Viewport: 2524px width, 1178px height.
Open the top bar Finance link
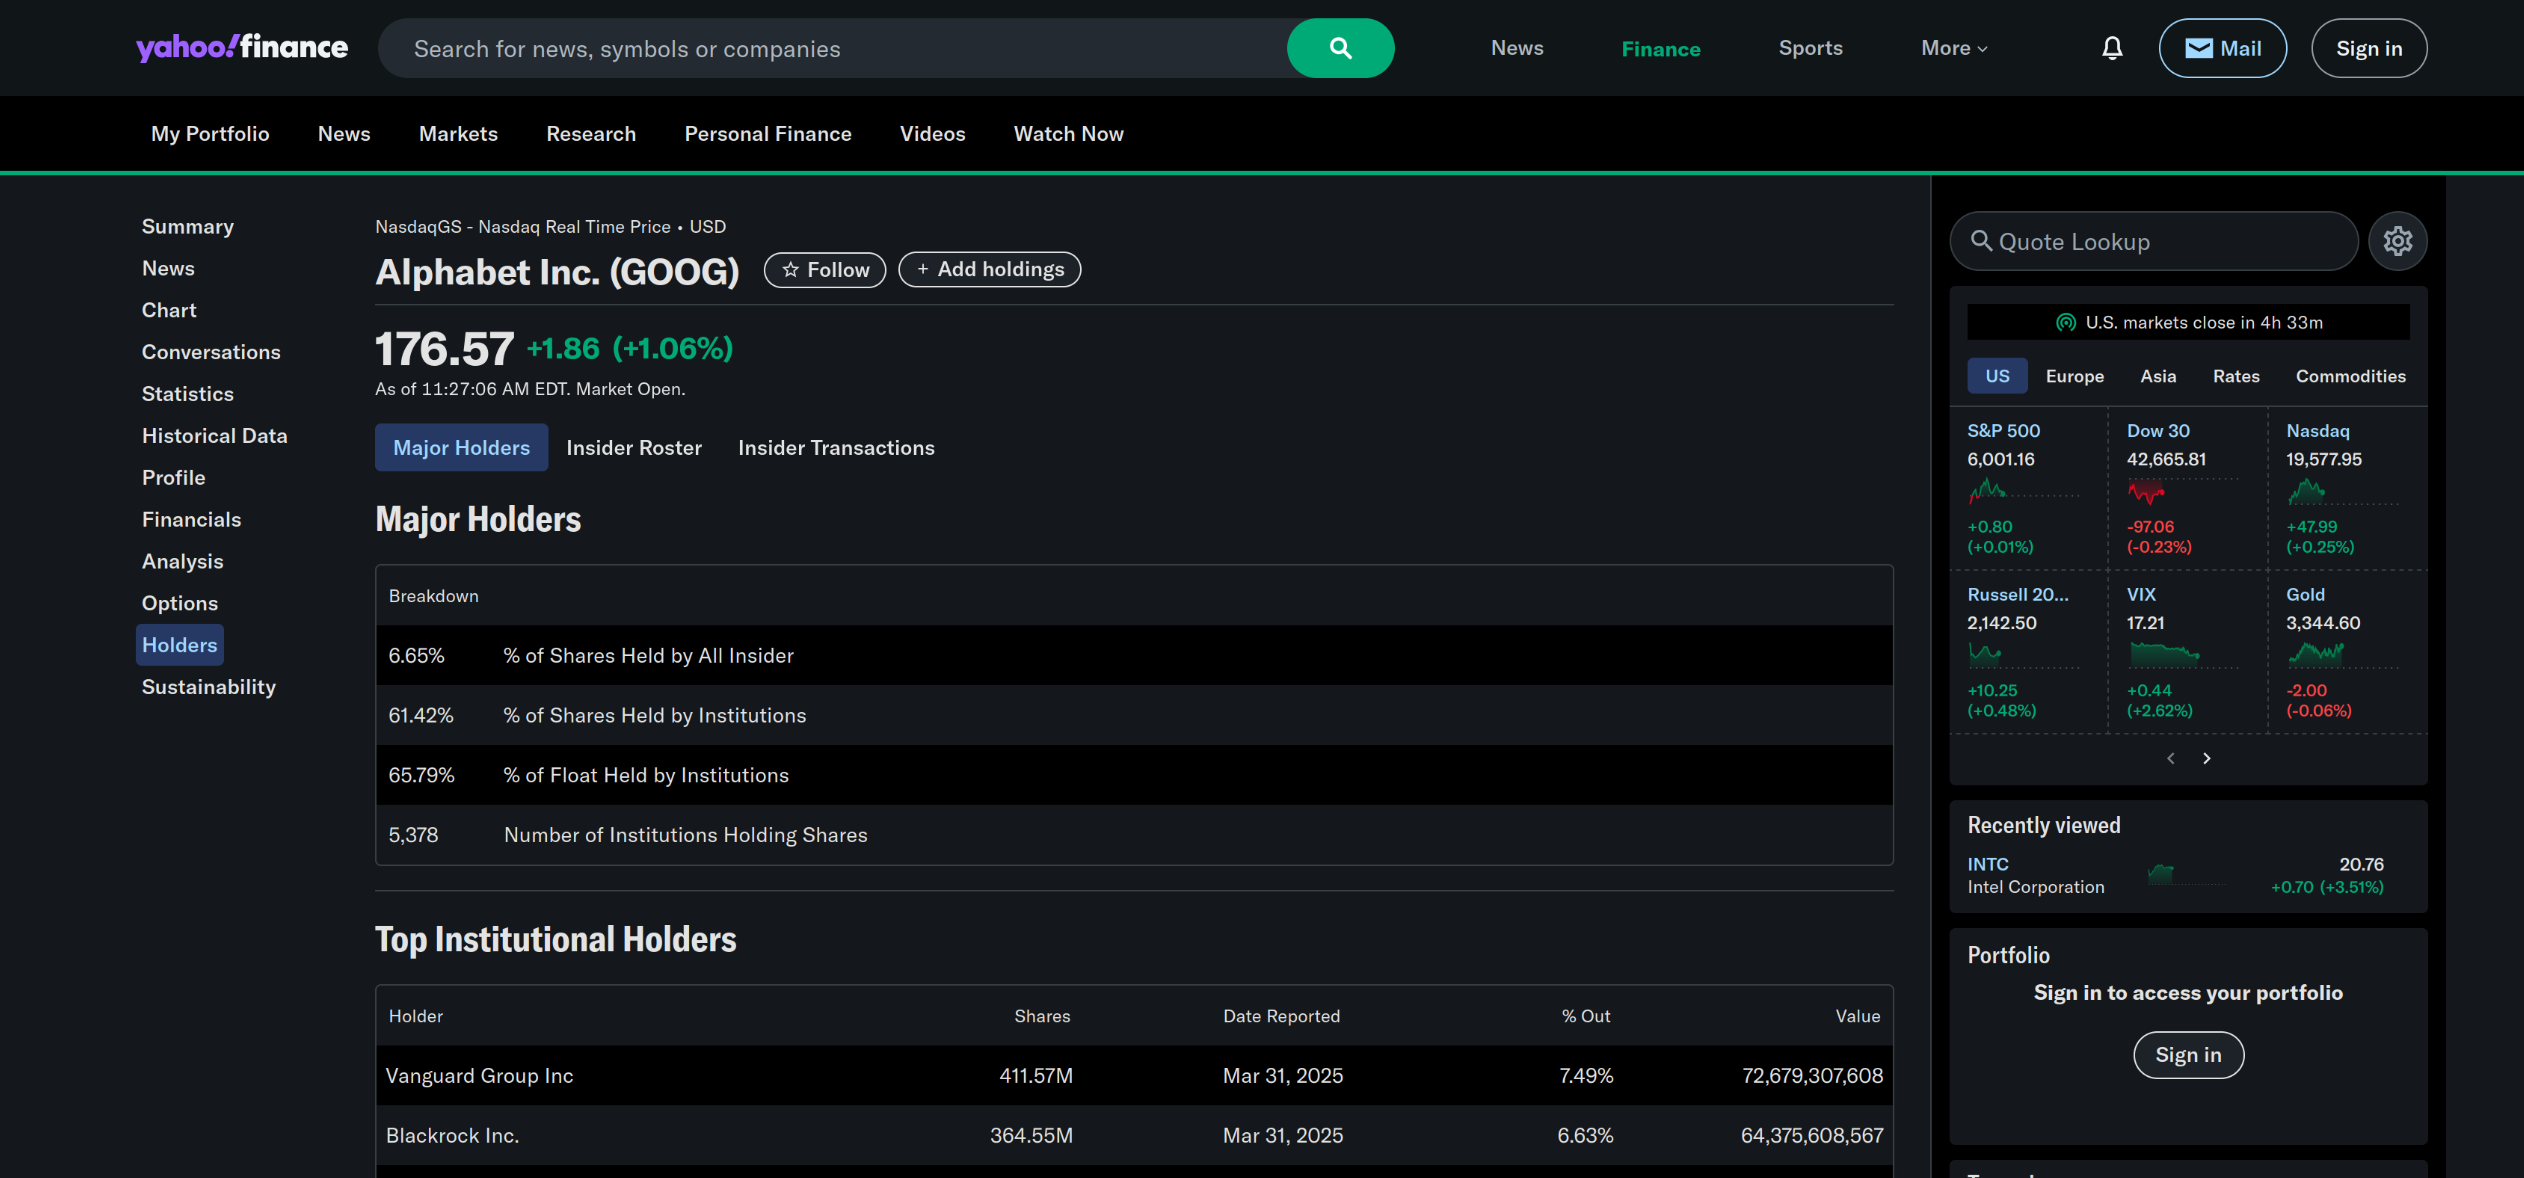click(x=1661, y=48)
